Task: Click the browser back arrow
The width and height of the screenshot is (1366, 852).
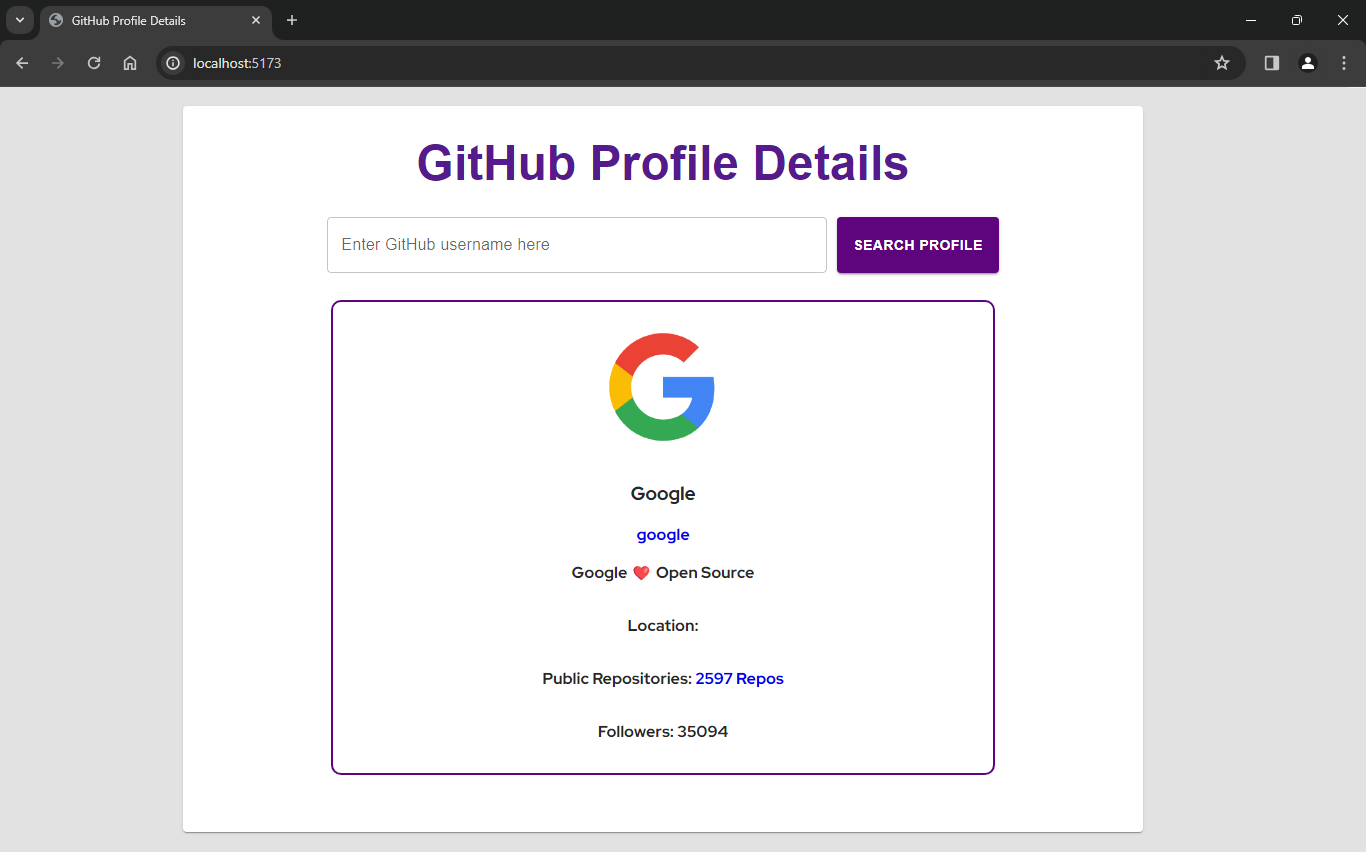Action: [22, 63]
